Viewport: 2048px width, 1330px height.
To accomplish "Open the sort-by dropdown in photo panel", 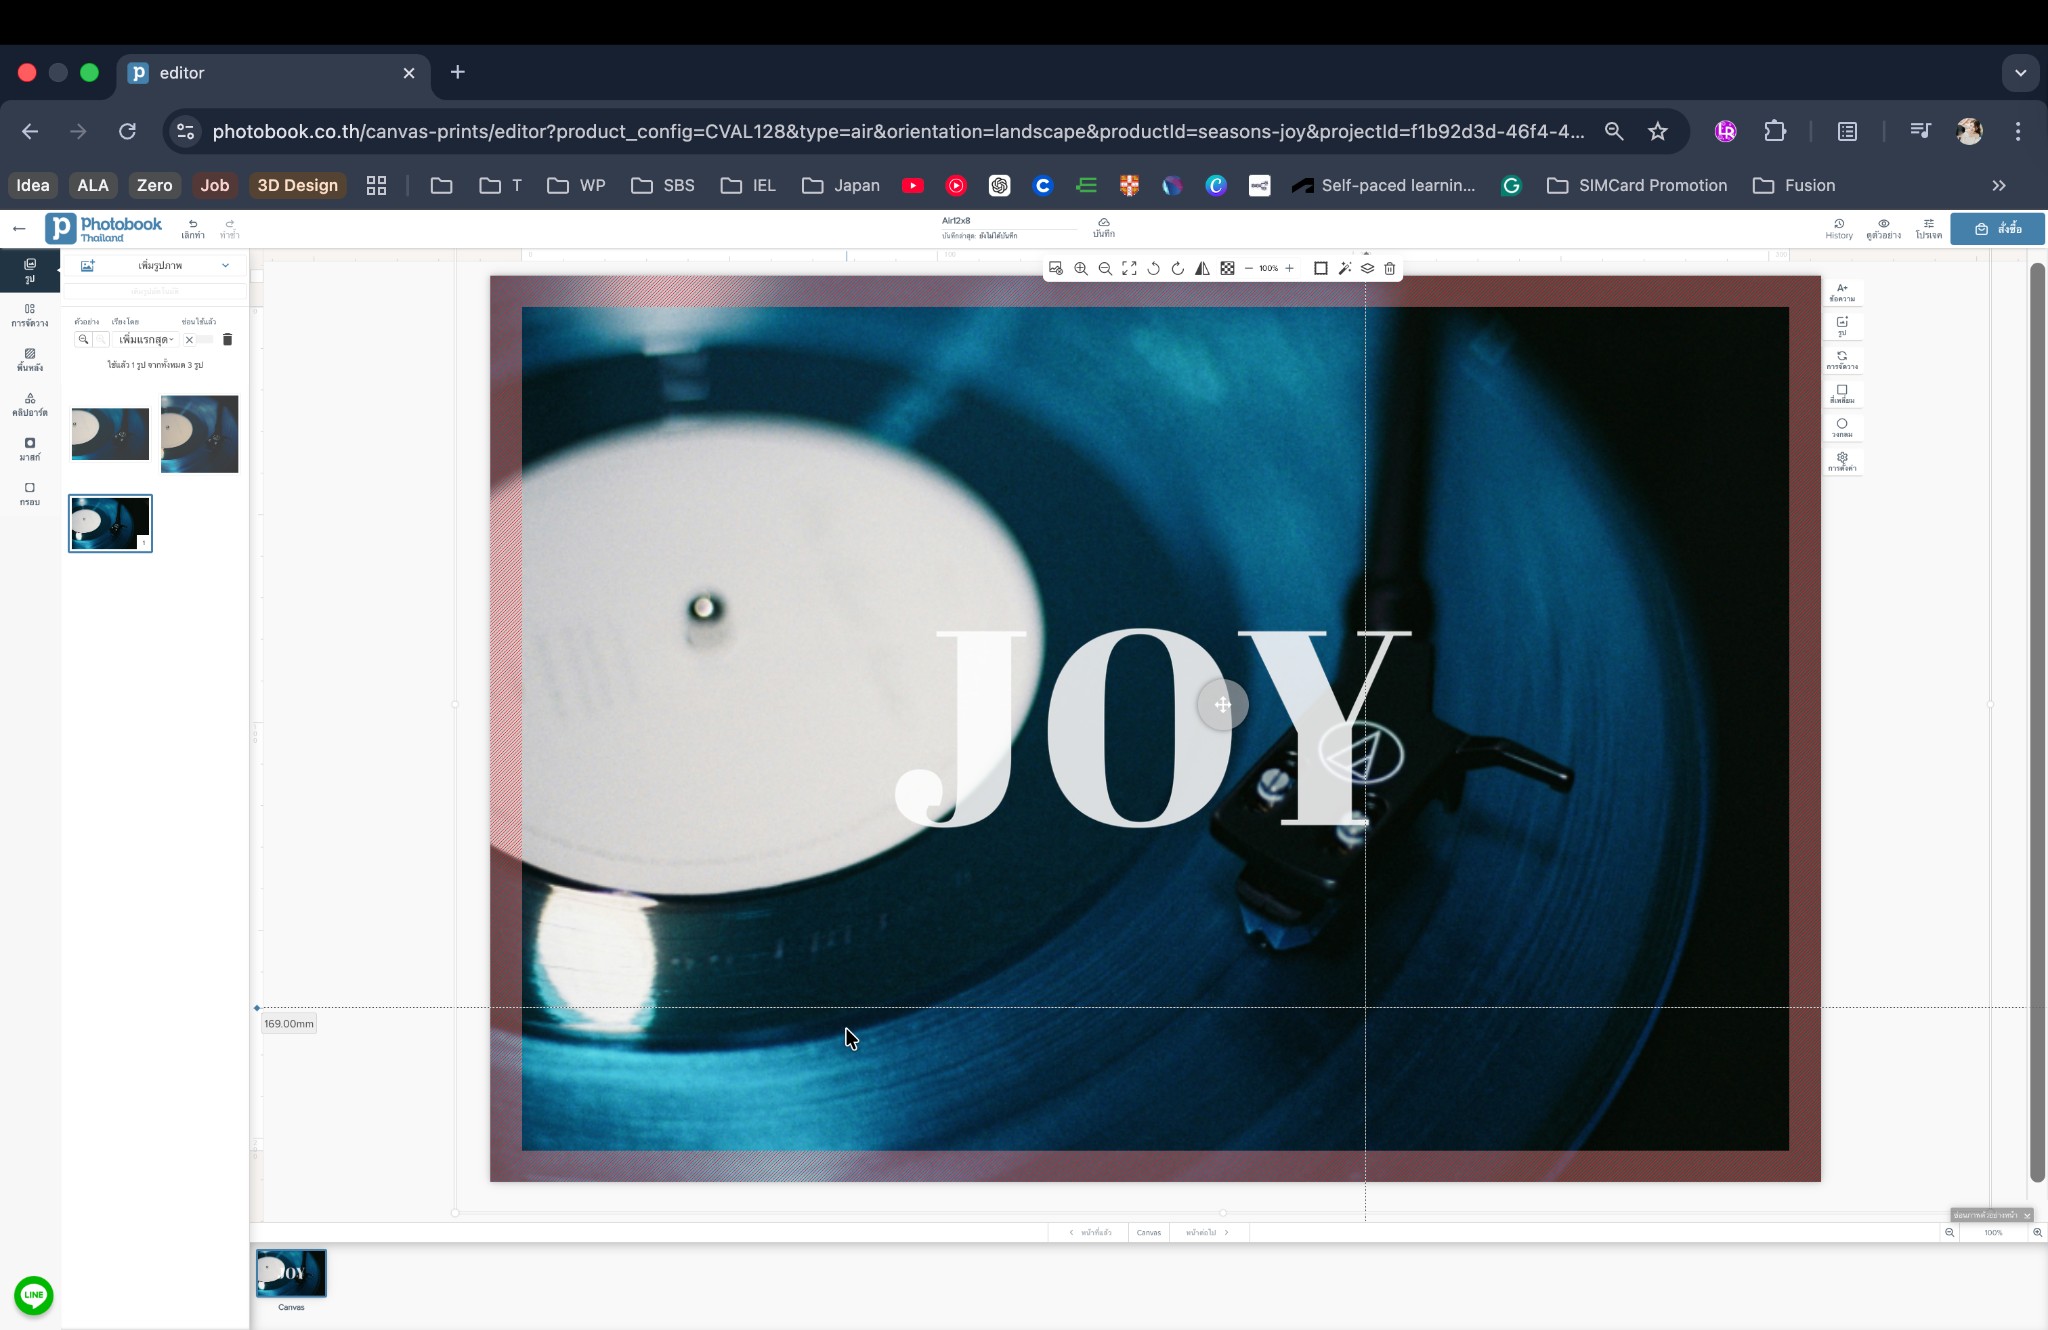I will tap(146, 340).
